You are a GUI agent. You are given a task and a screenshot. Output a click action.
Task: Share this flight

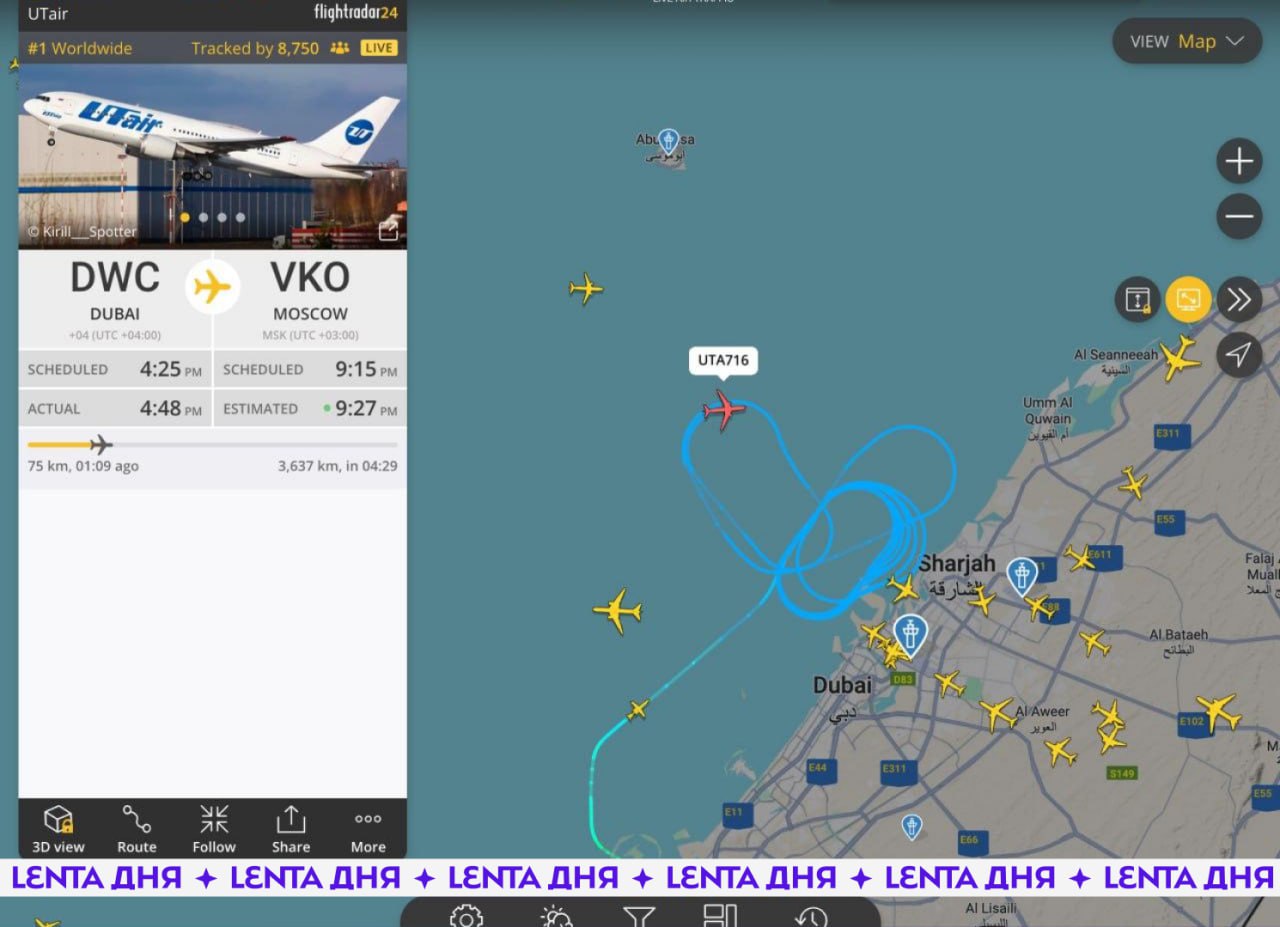291,829
